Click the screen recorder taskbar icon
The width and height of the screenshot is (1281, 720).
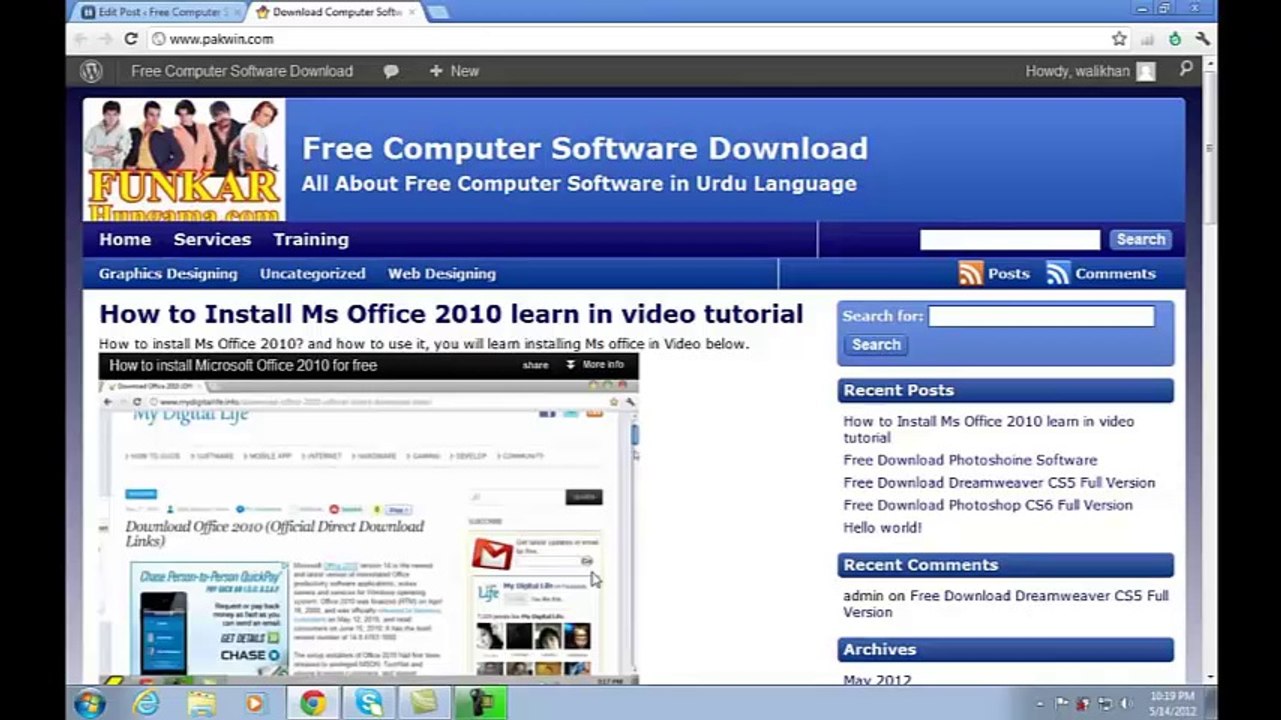coord(481,703)
